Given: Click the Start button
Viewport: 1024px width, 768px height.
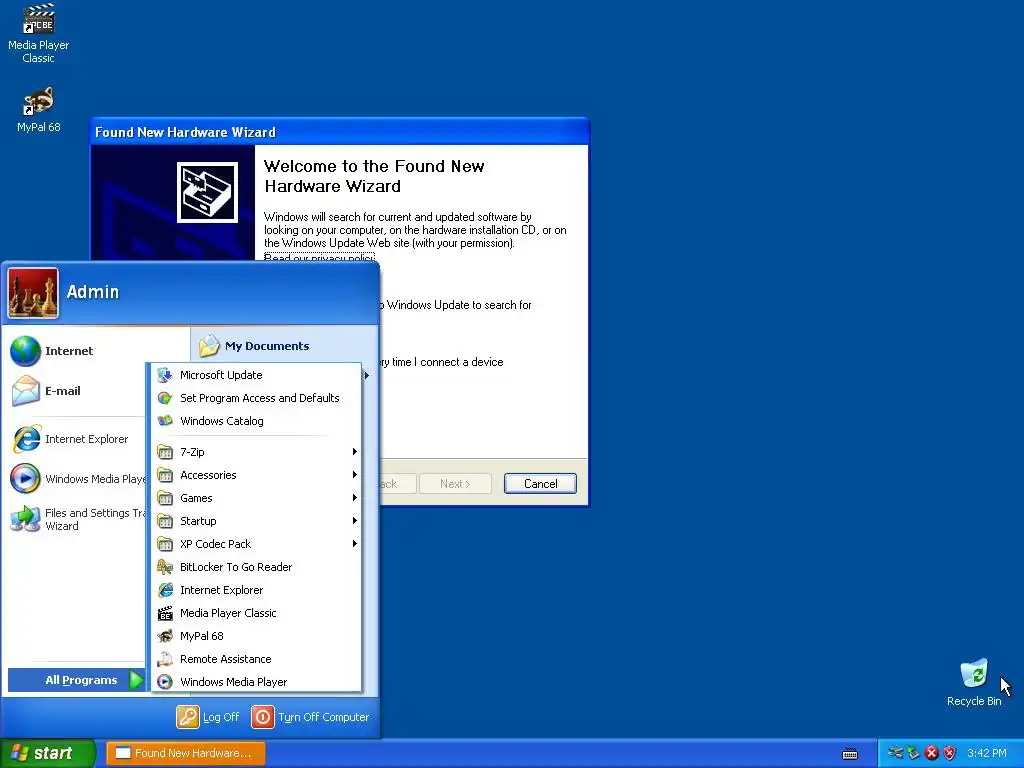Looking at the screenshot, I should (x=47, y=753).
